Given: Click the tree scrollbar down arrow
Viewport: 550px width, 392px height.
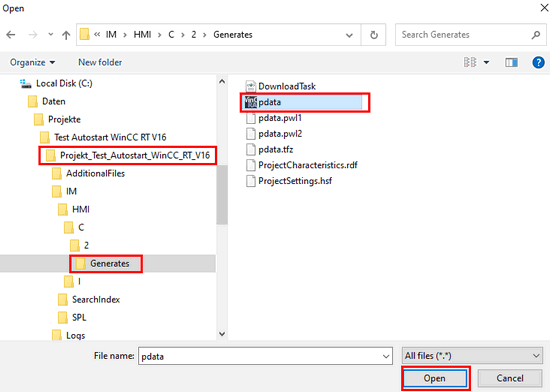Looking at the screenshot, I should coord(222,334).
